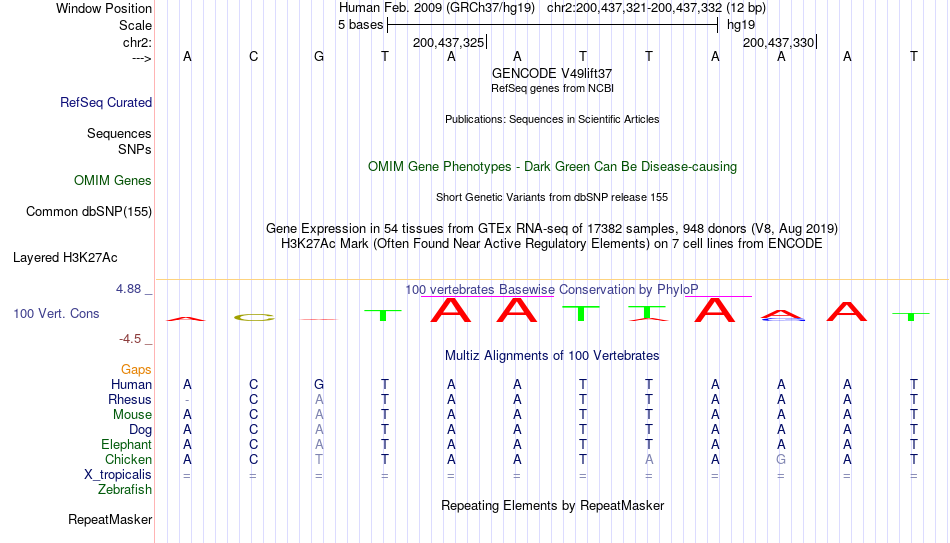Viewport: 950px width, 543px height.
Task: Select the Human species row label
Action: 131,384
